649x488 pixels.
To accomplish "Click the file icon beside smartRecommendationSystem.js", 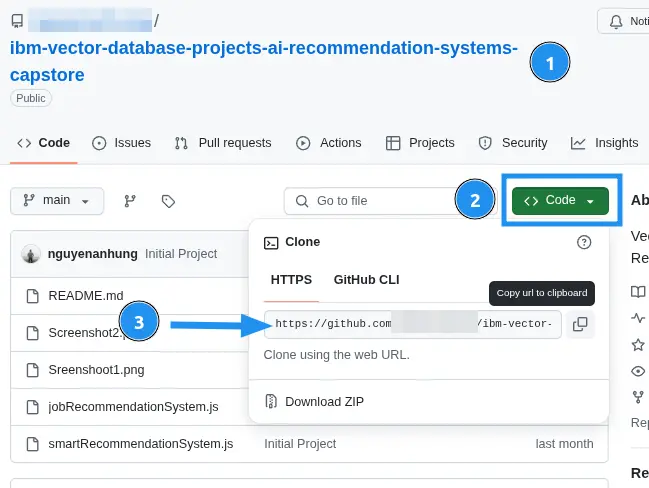I will point(33,444).
